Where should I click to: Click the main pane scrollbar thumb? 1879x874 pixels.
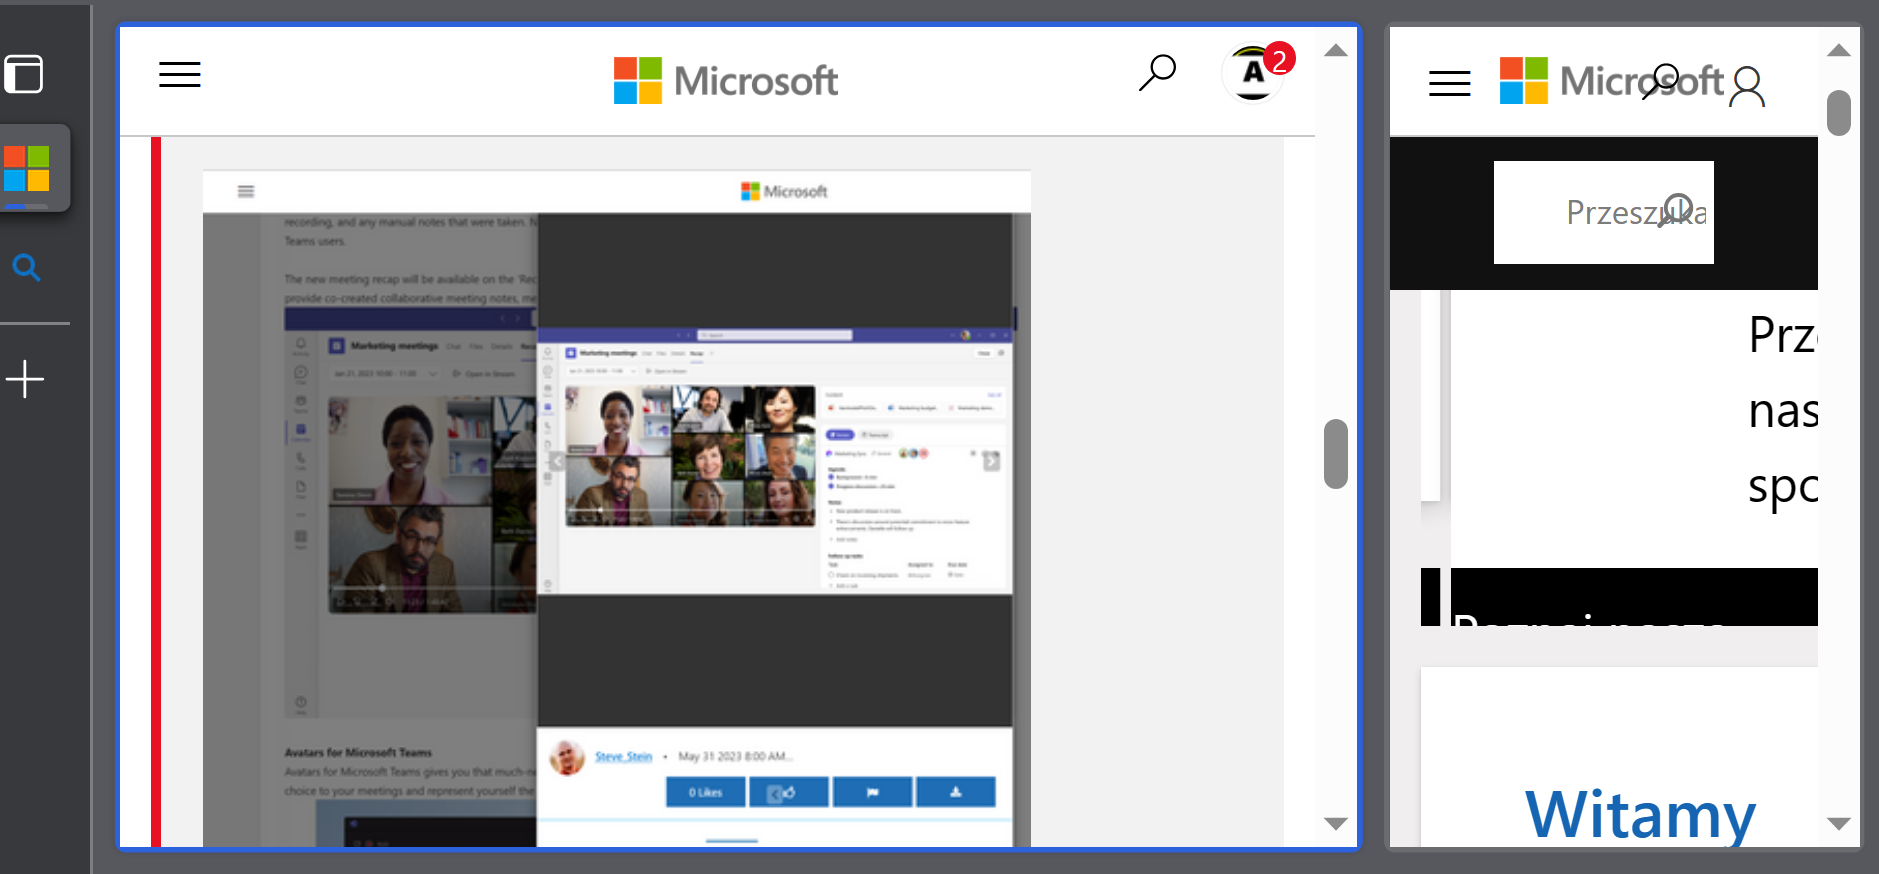(x=1336, y=454)
